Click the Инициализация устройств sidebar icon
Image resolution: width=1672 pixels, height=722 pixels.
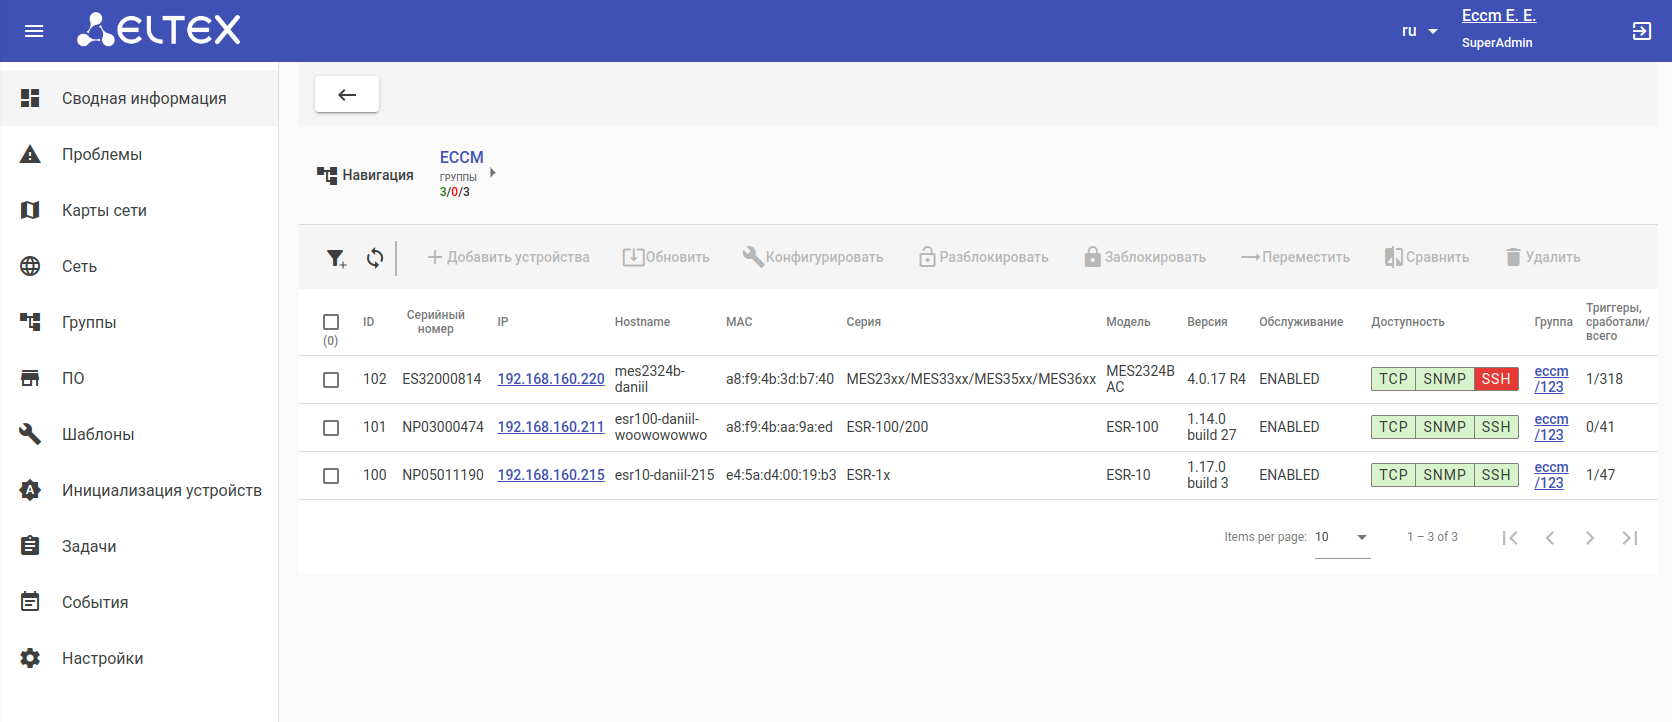30,490
